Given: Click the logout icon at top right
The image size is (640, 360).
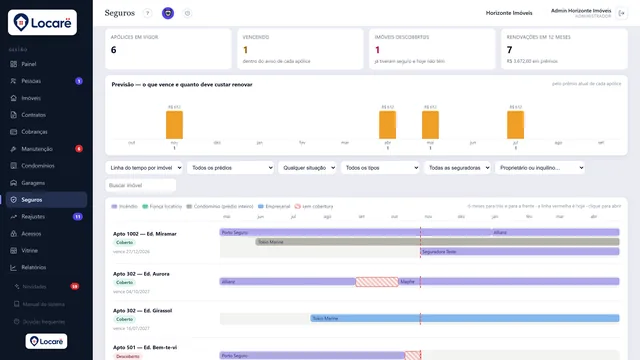Looking at the screenshot, I should [622, 13].
